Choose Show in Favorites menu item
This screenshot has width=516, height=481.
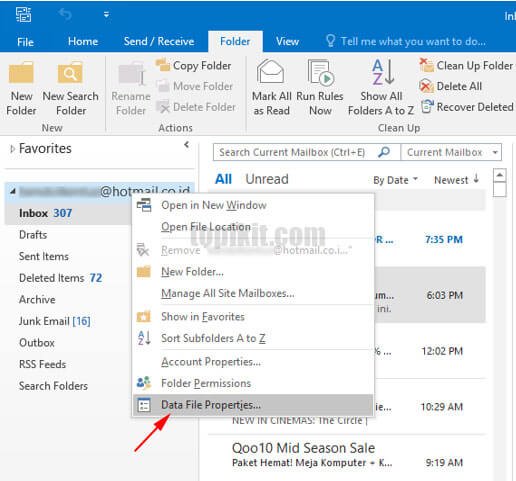pos(253,317)
